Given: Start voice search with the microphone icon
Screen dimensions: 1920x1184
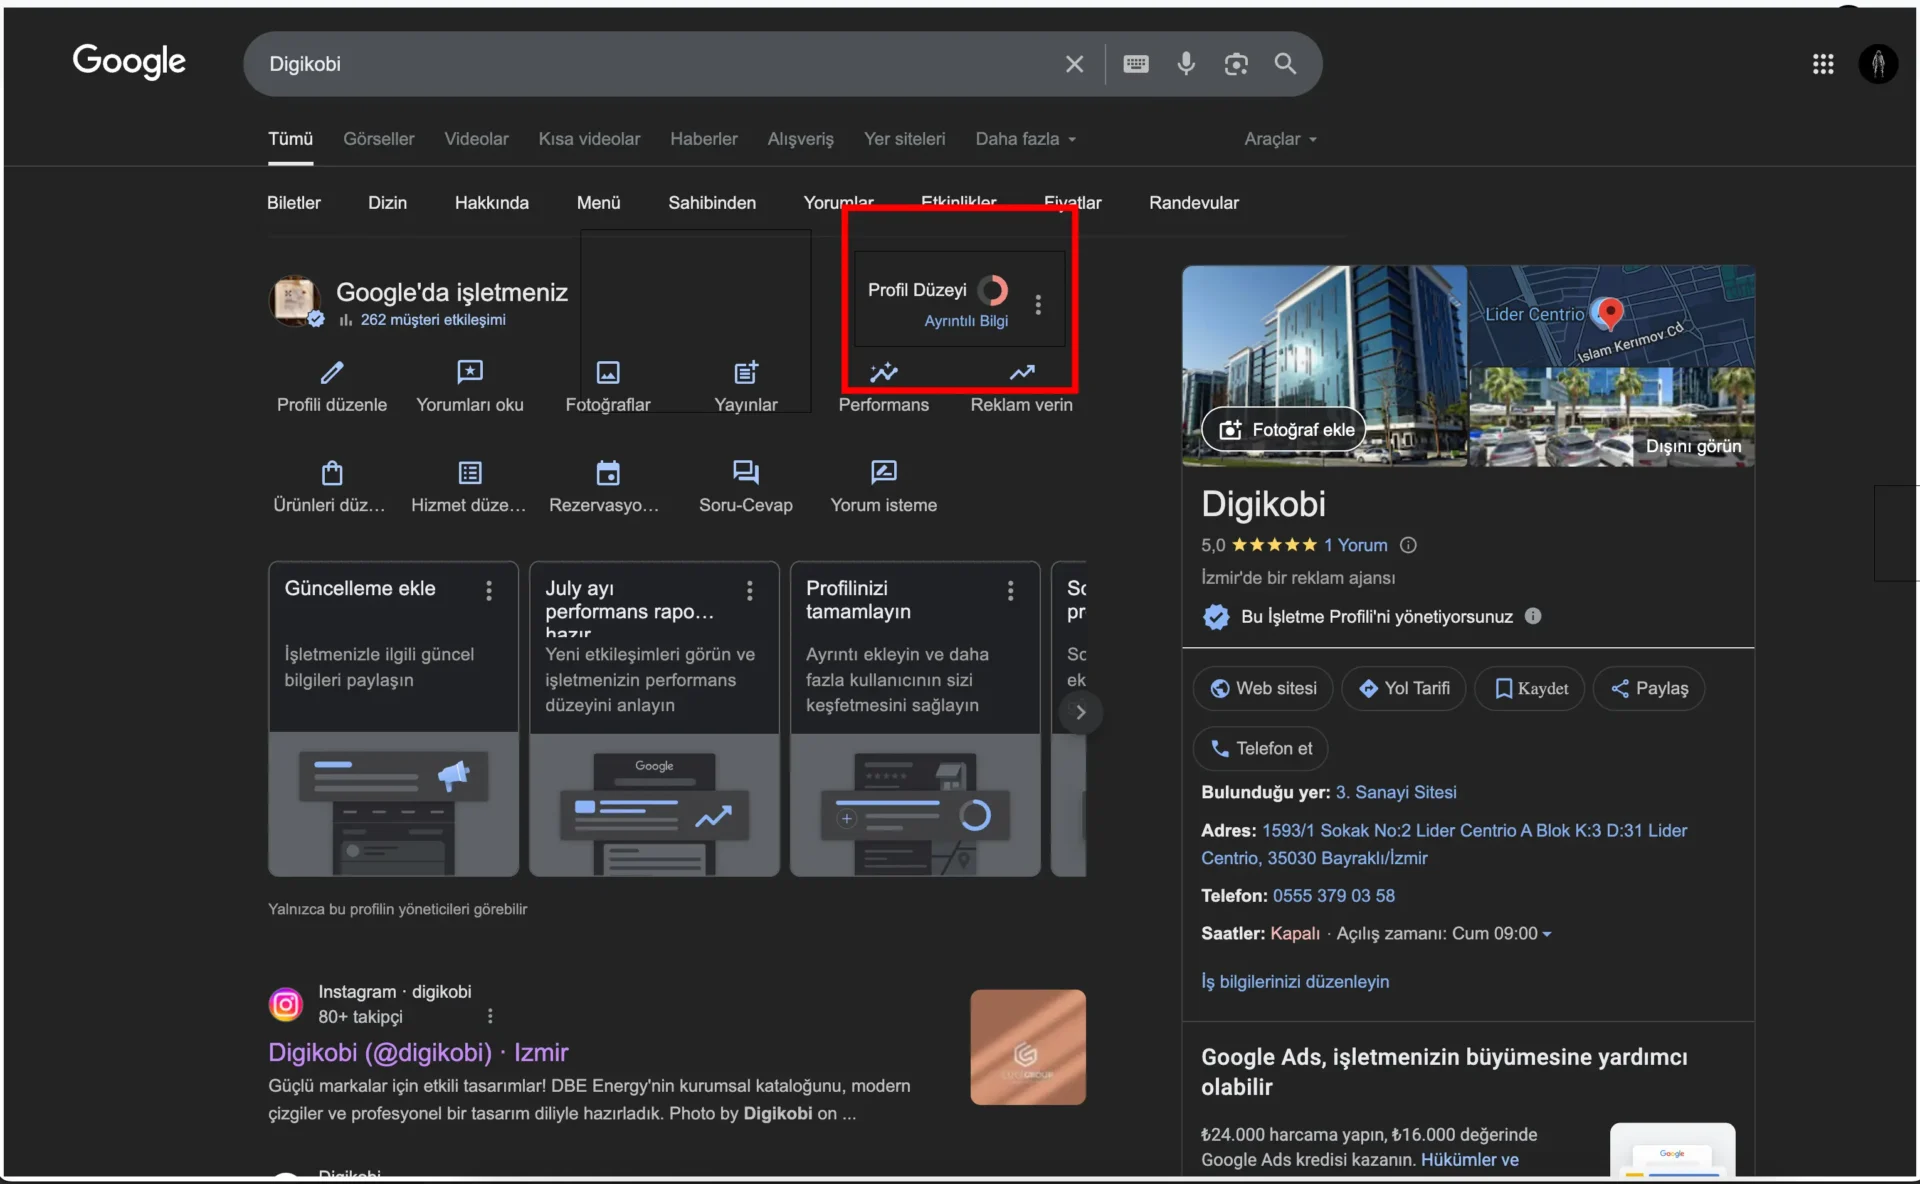Looking at the screenshot, I should pyautogui.click(x=1186, y=64).
